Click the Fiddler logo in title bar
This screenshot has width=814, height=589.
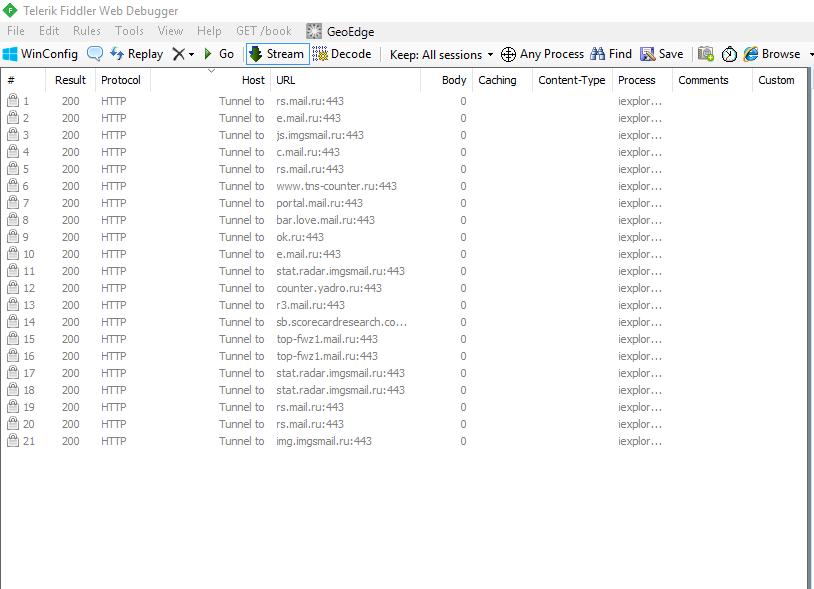click(x=10, y=10)
